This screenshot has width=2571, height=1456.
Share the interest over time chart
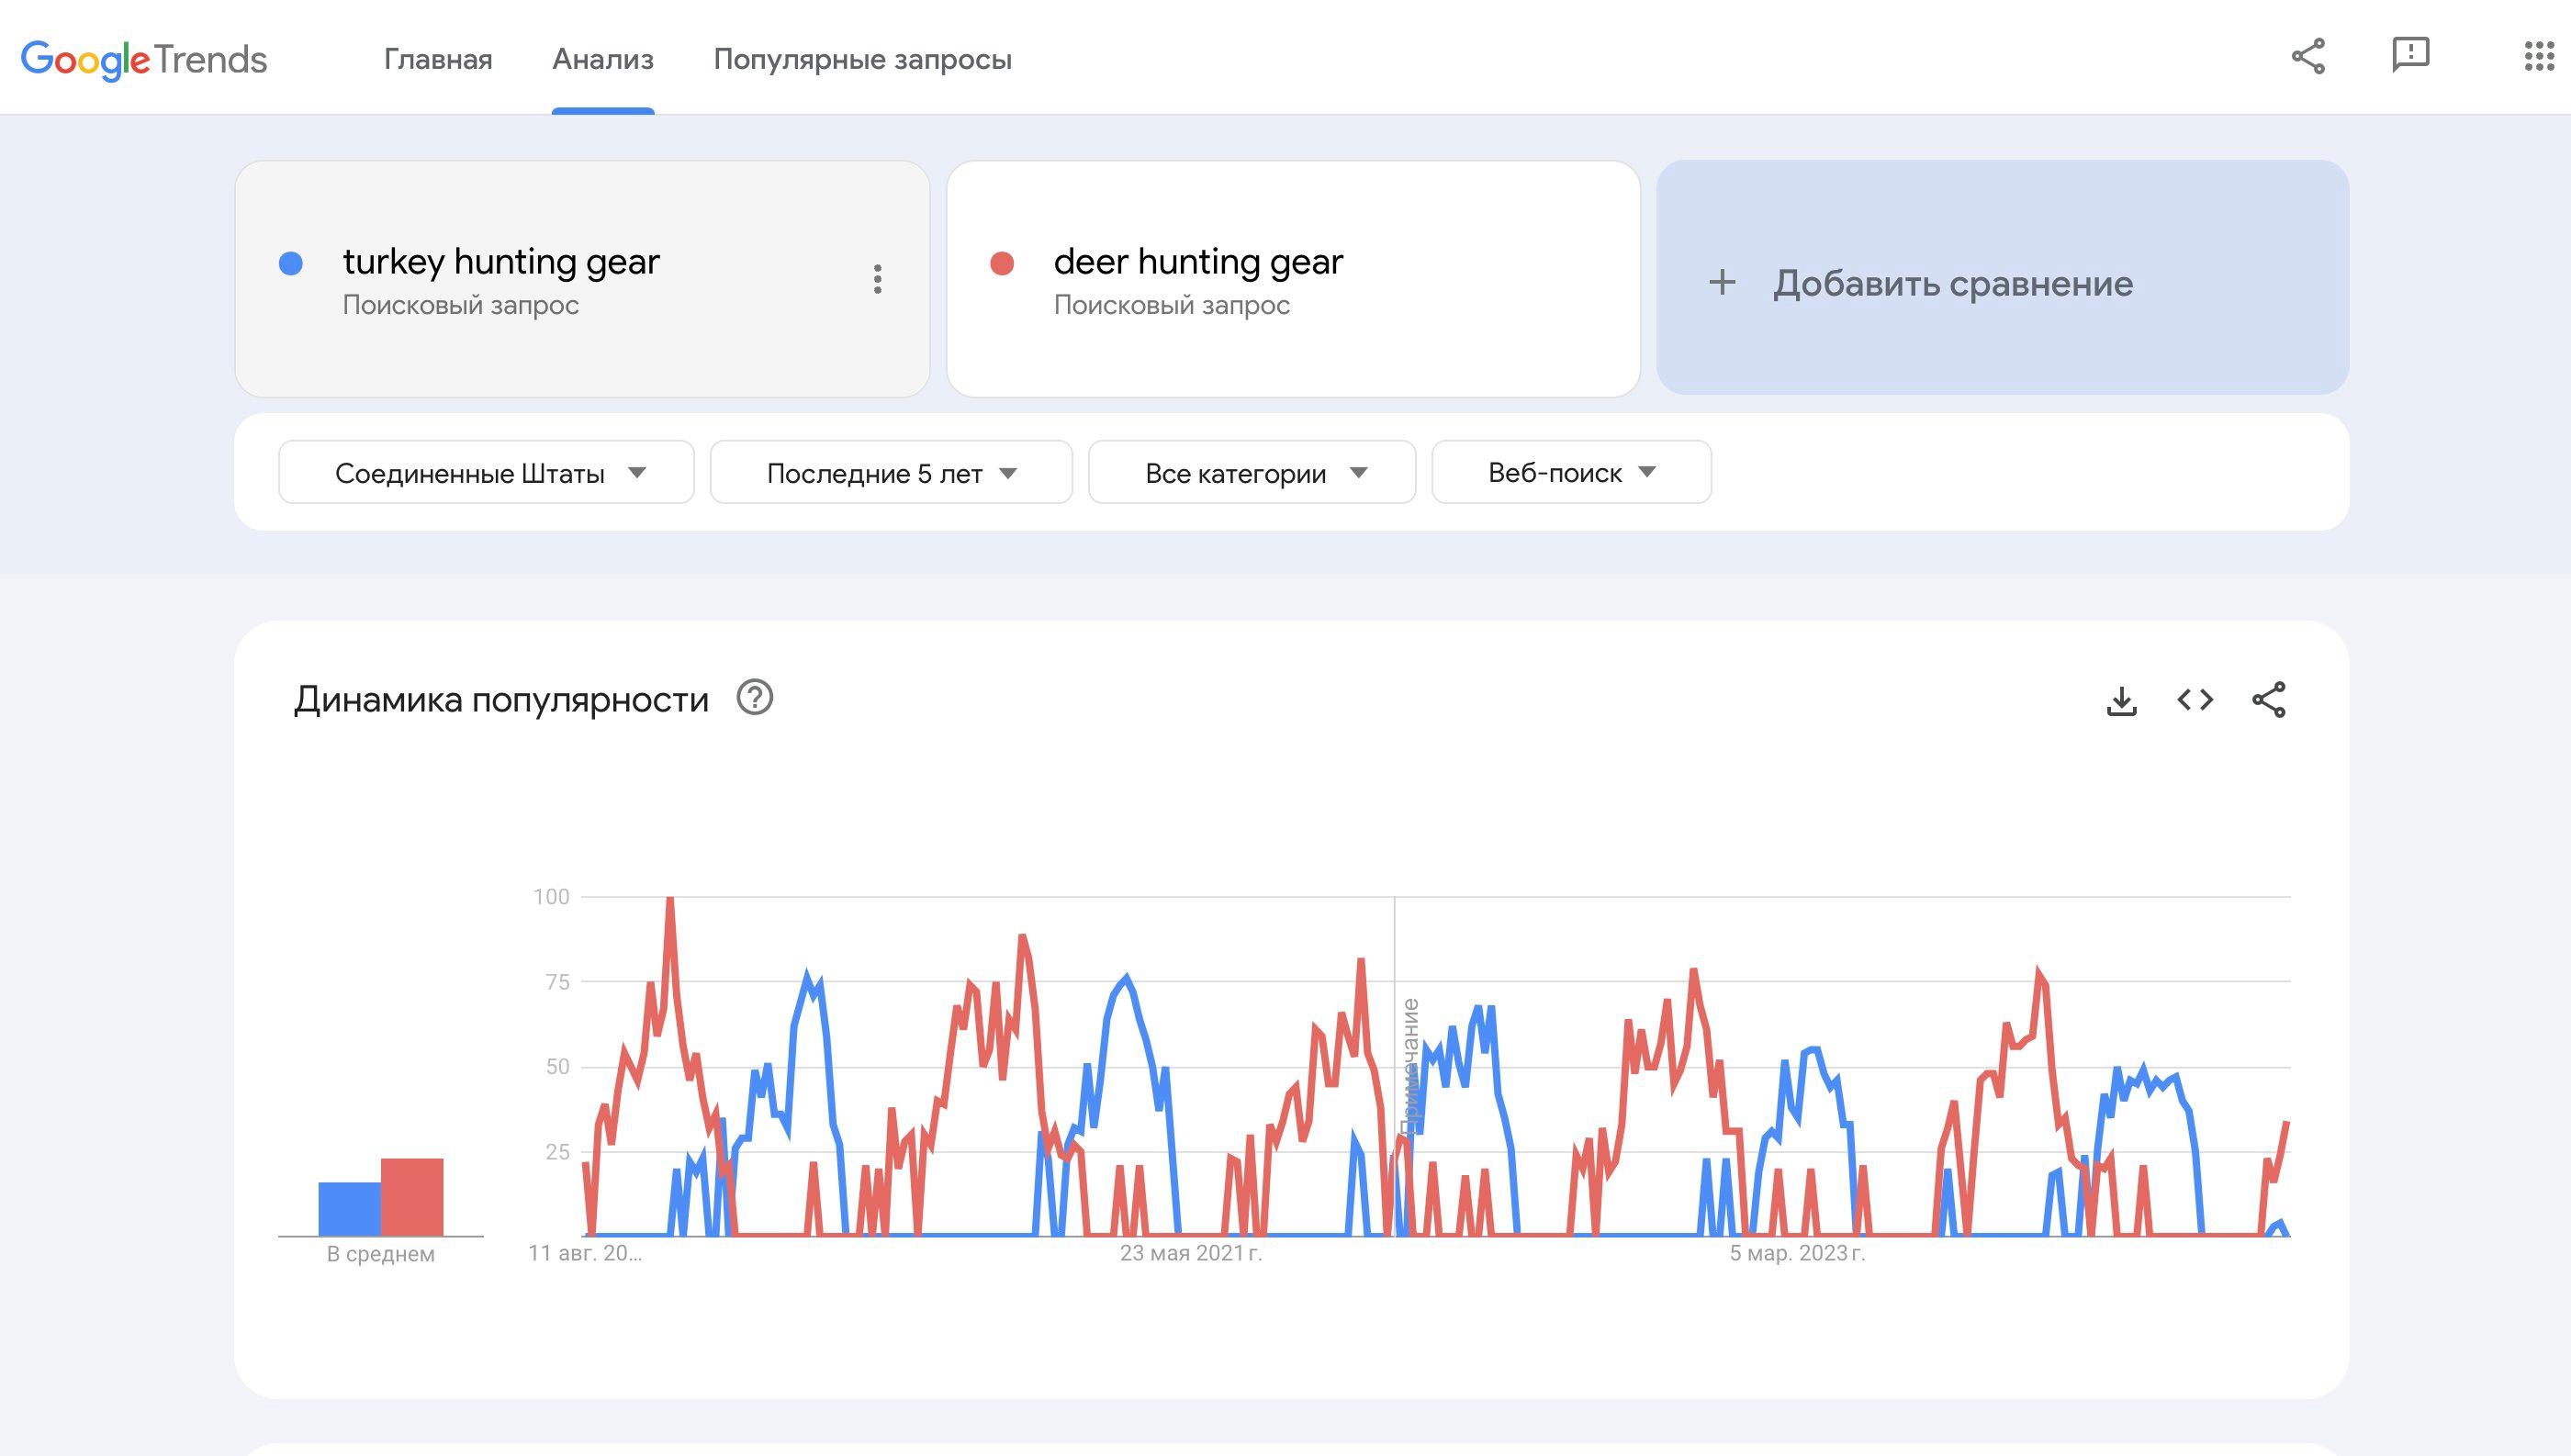tap(2268, 700)
